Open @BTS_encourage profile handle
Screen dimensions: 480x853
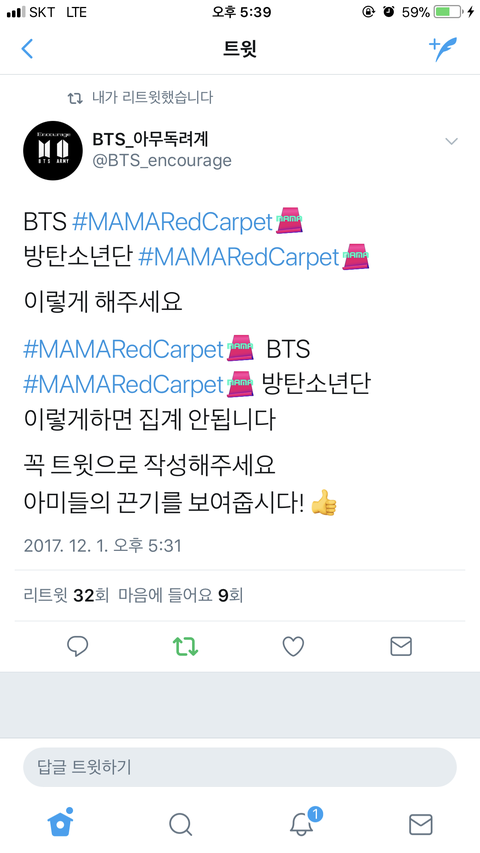click(x=162, y=161)
